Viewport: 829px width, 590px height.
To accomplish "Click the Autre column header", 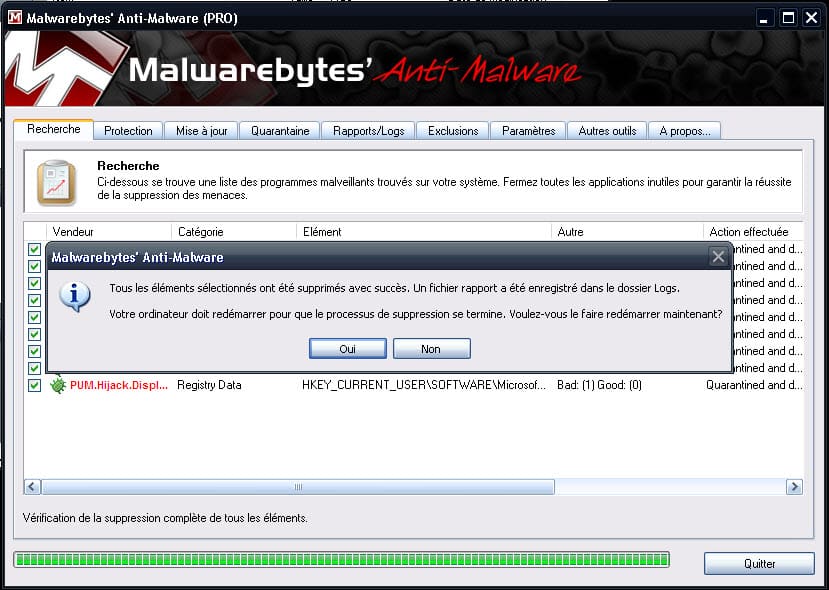I will (x=628, y=232).
